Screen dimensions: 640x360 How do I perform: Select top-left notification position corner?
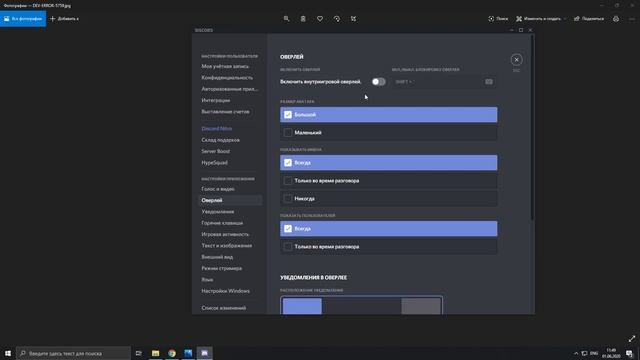click(302, 306)
